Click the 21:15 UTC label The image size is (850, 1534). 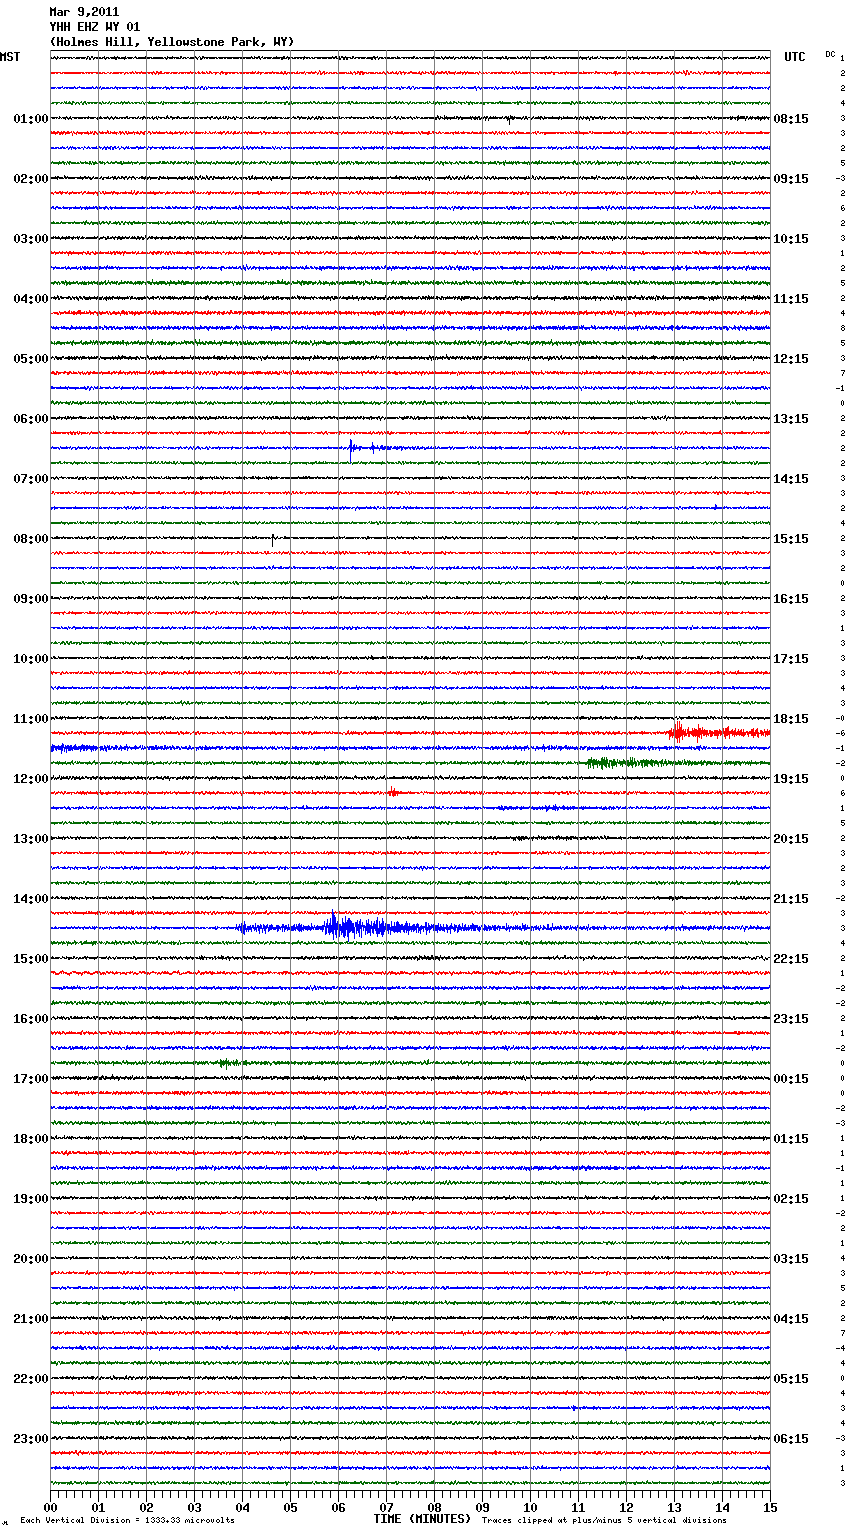[x=791, y=899]
